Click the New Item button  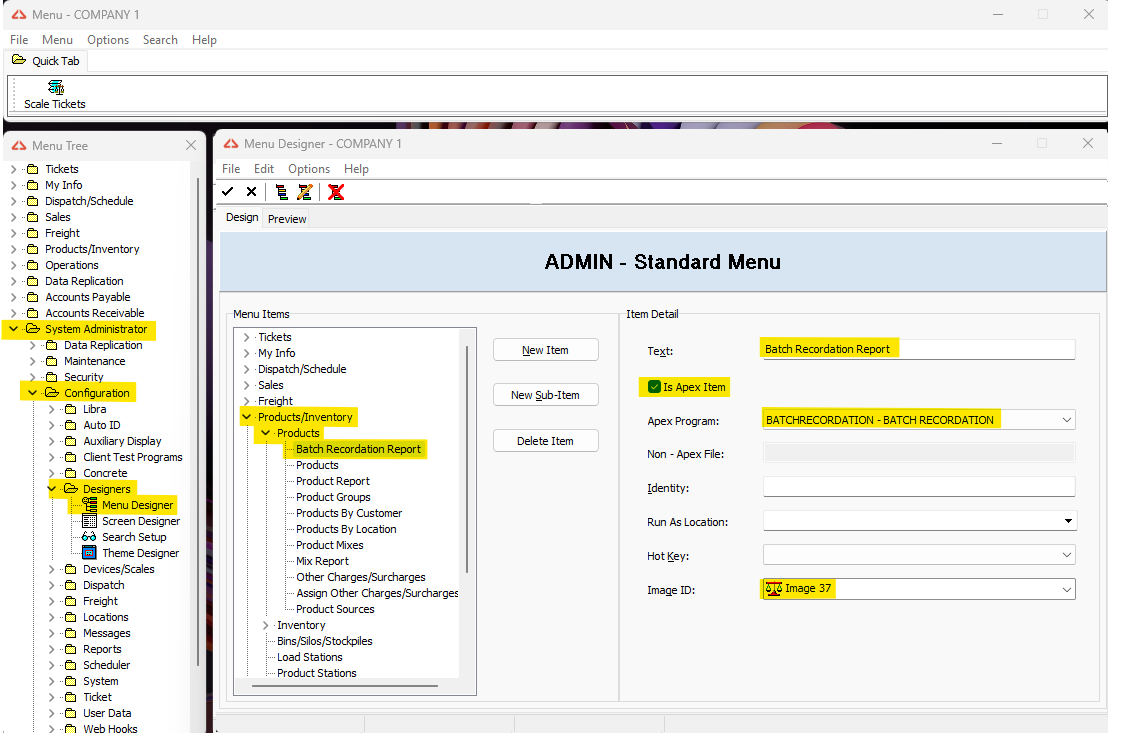(x=546, y=350)
